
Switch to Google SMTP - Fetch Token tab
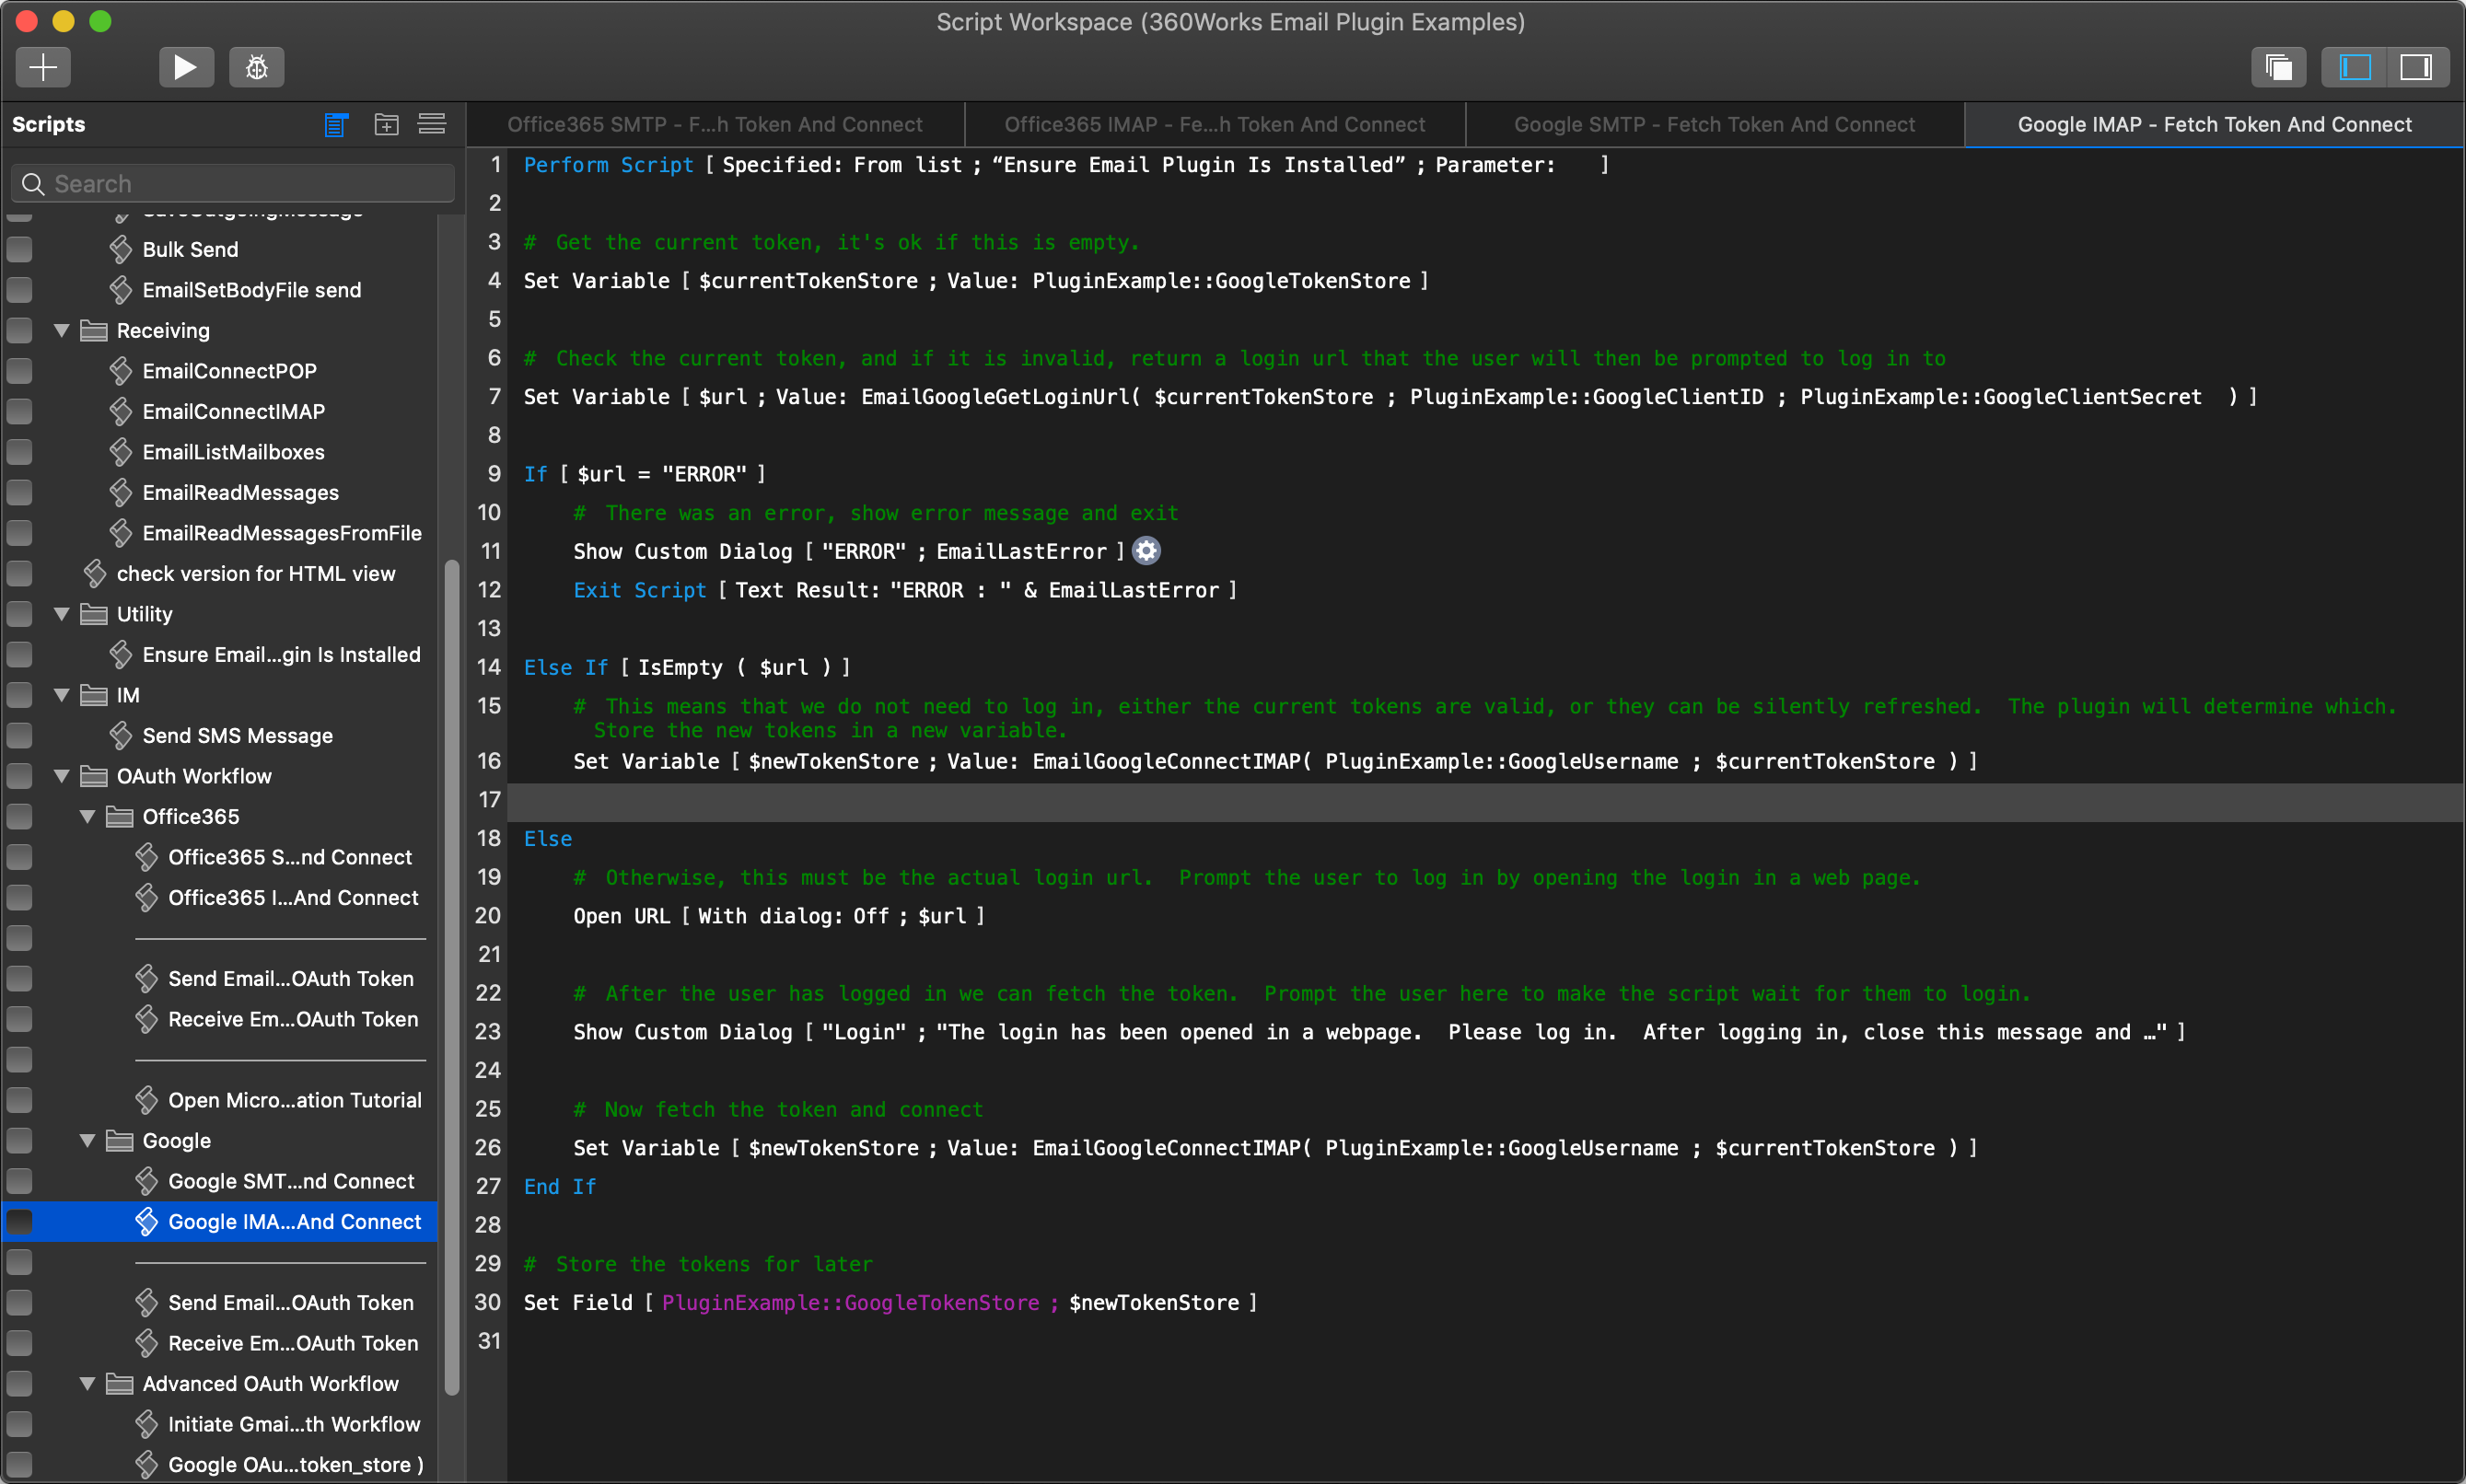coord(1715,125)
